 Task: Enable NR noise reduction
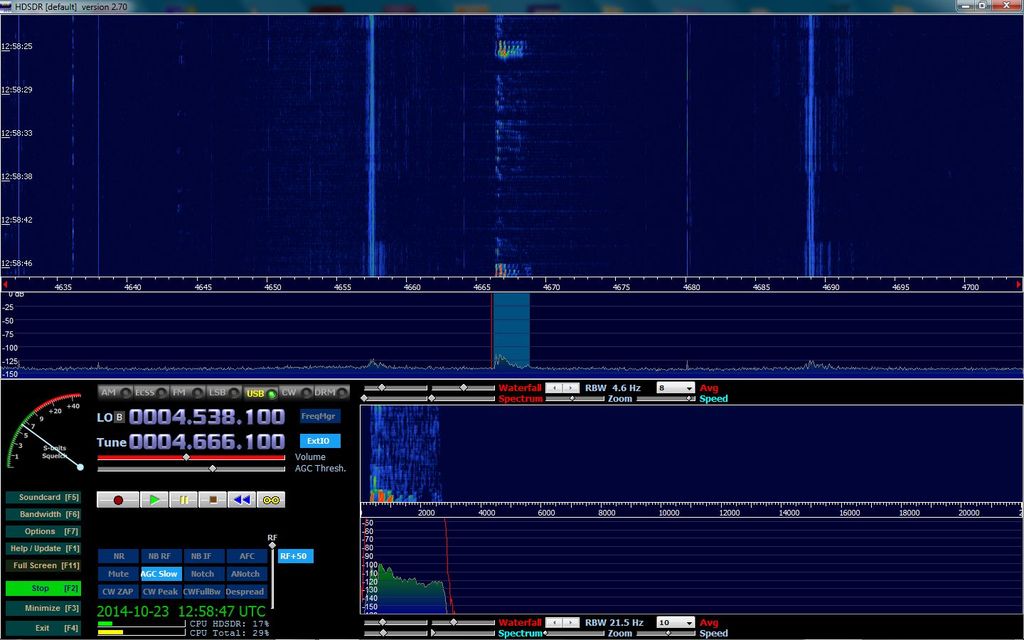118,556
